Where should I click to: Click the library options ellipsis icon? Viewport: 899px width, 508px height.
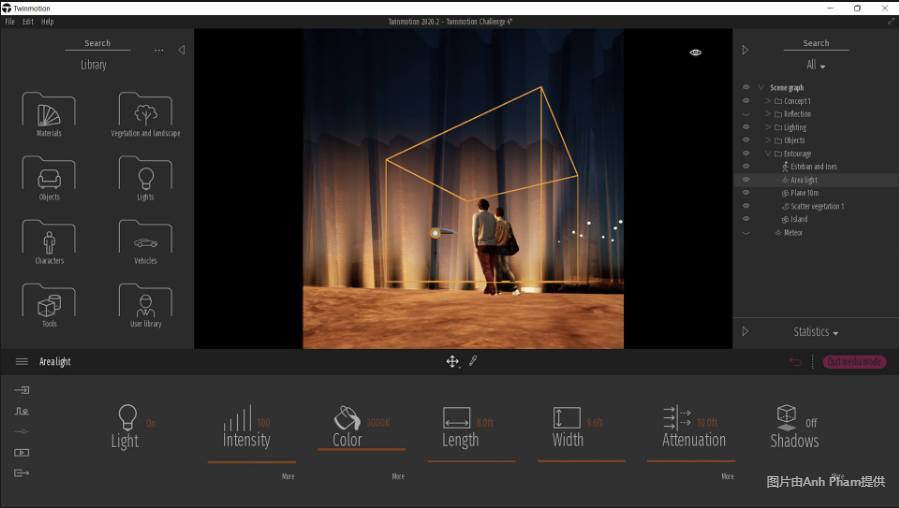159,50
